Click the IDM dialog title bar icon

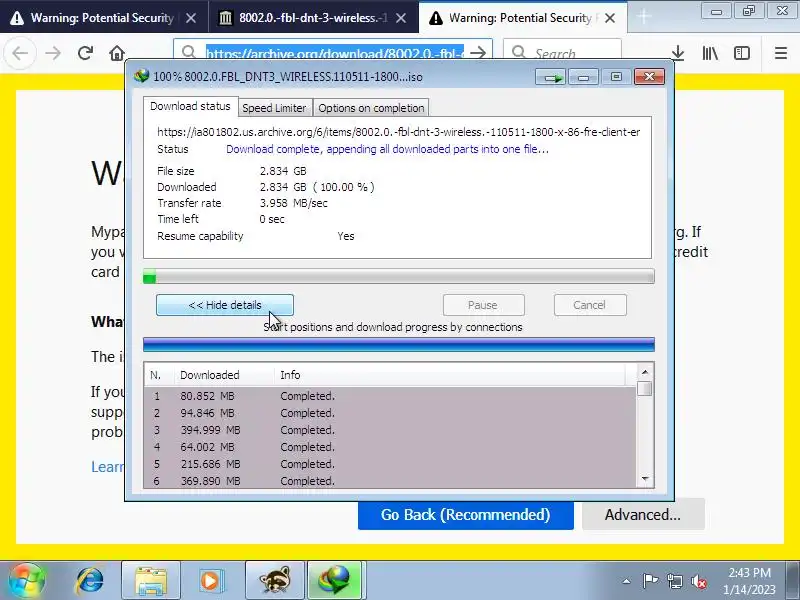point(141,76)
